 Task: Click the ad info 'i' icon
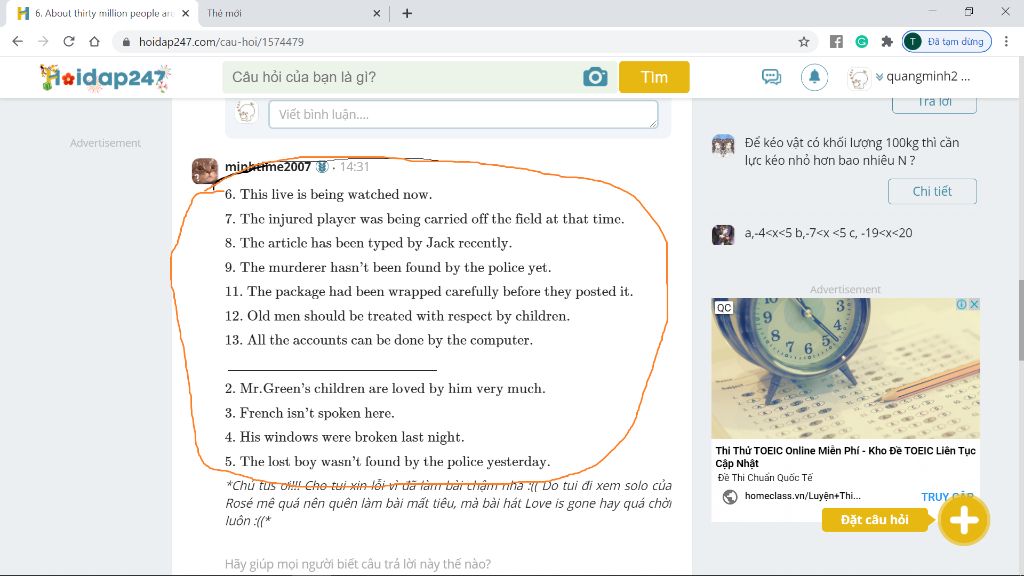tap(962, 304)
